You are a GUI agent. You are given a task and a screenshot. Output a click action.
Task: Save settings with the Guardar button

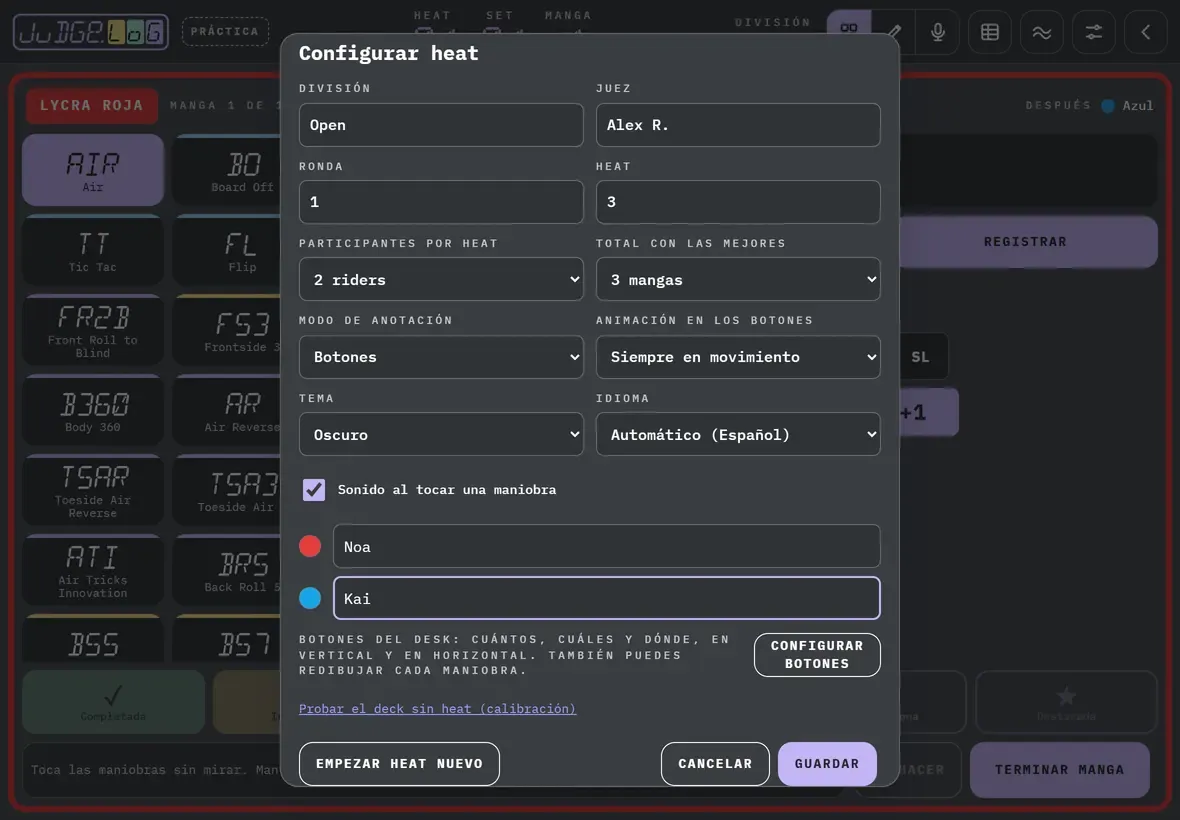[827, 764]
